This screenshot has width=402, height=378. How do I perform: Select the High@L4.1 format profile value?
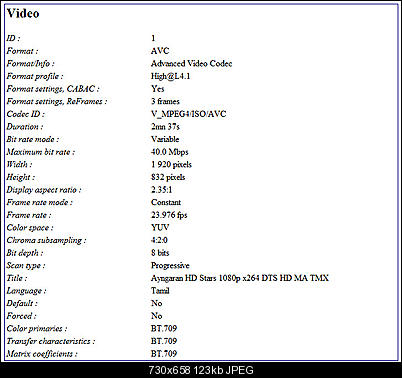[170, 76]
